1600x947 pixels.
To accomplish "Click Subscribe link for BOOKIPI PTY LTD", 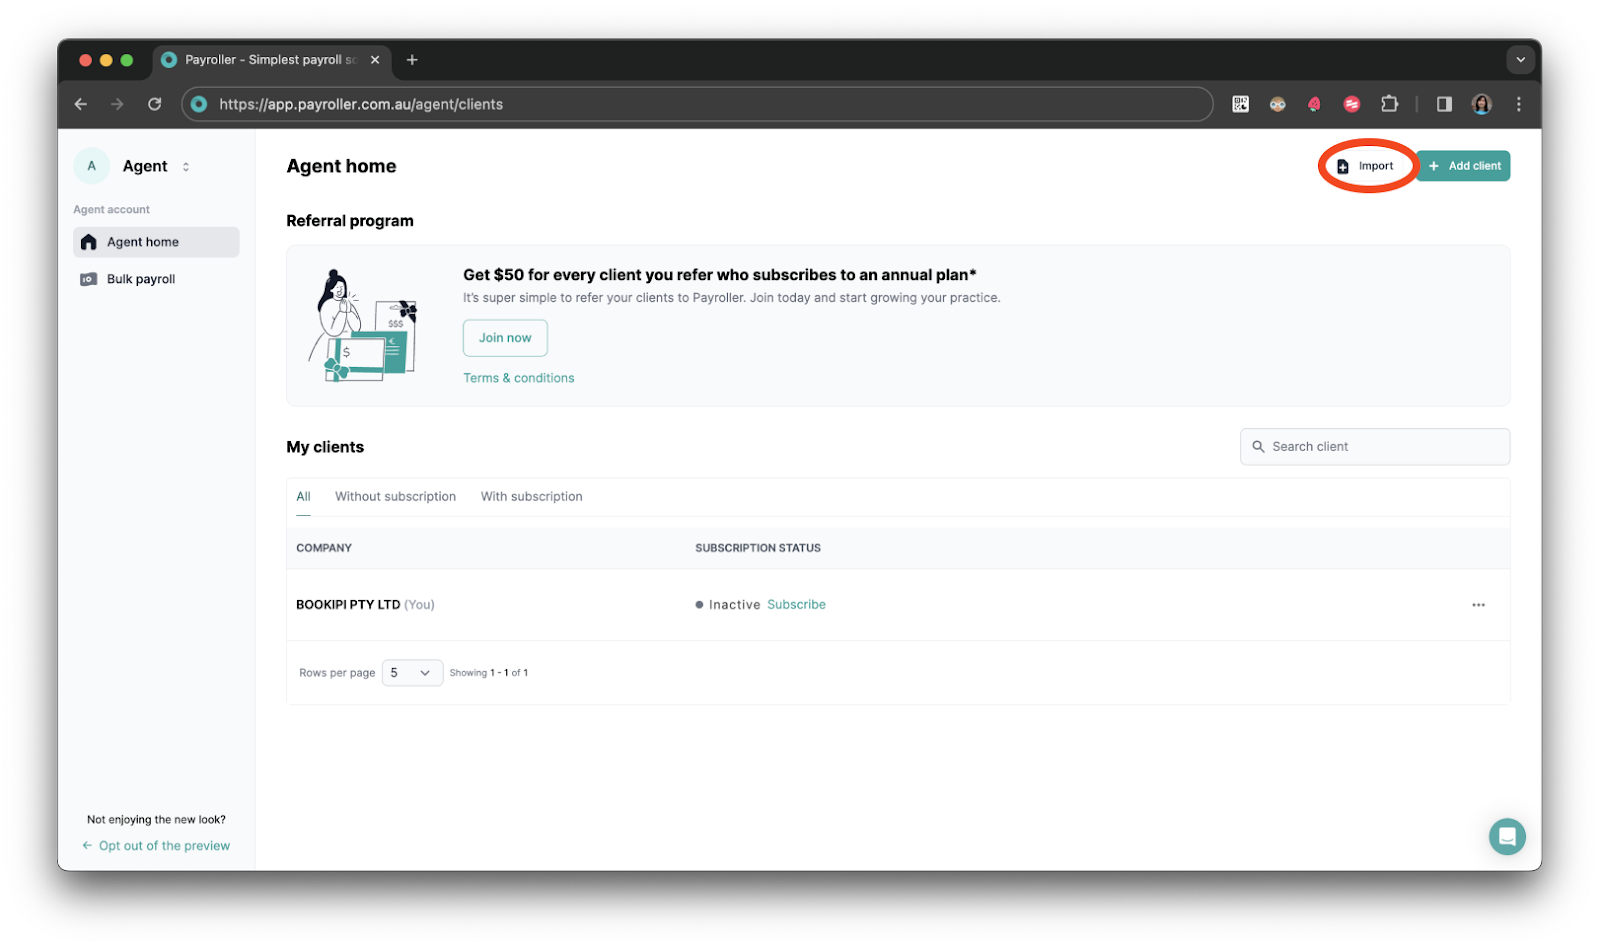I will (796, 605).
